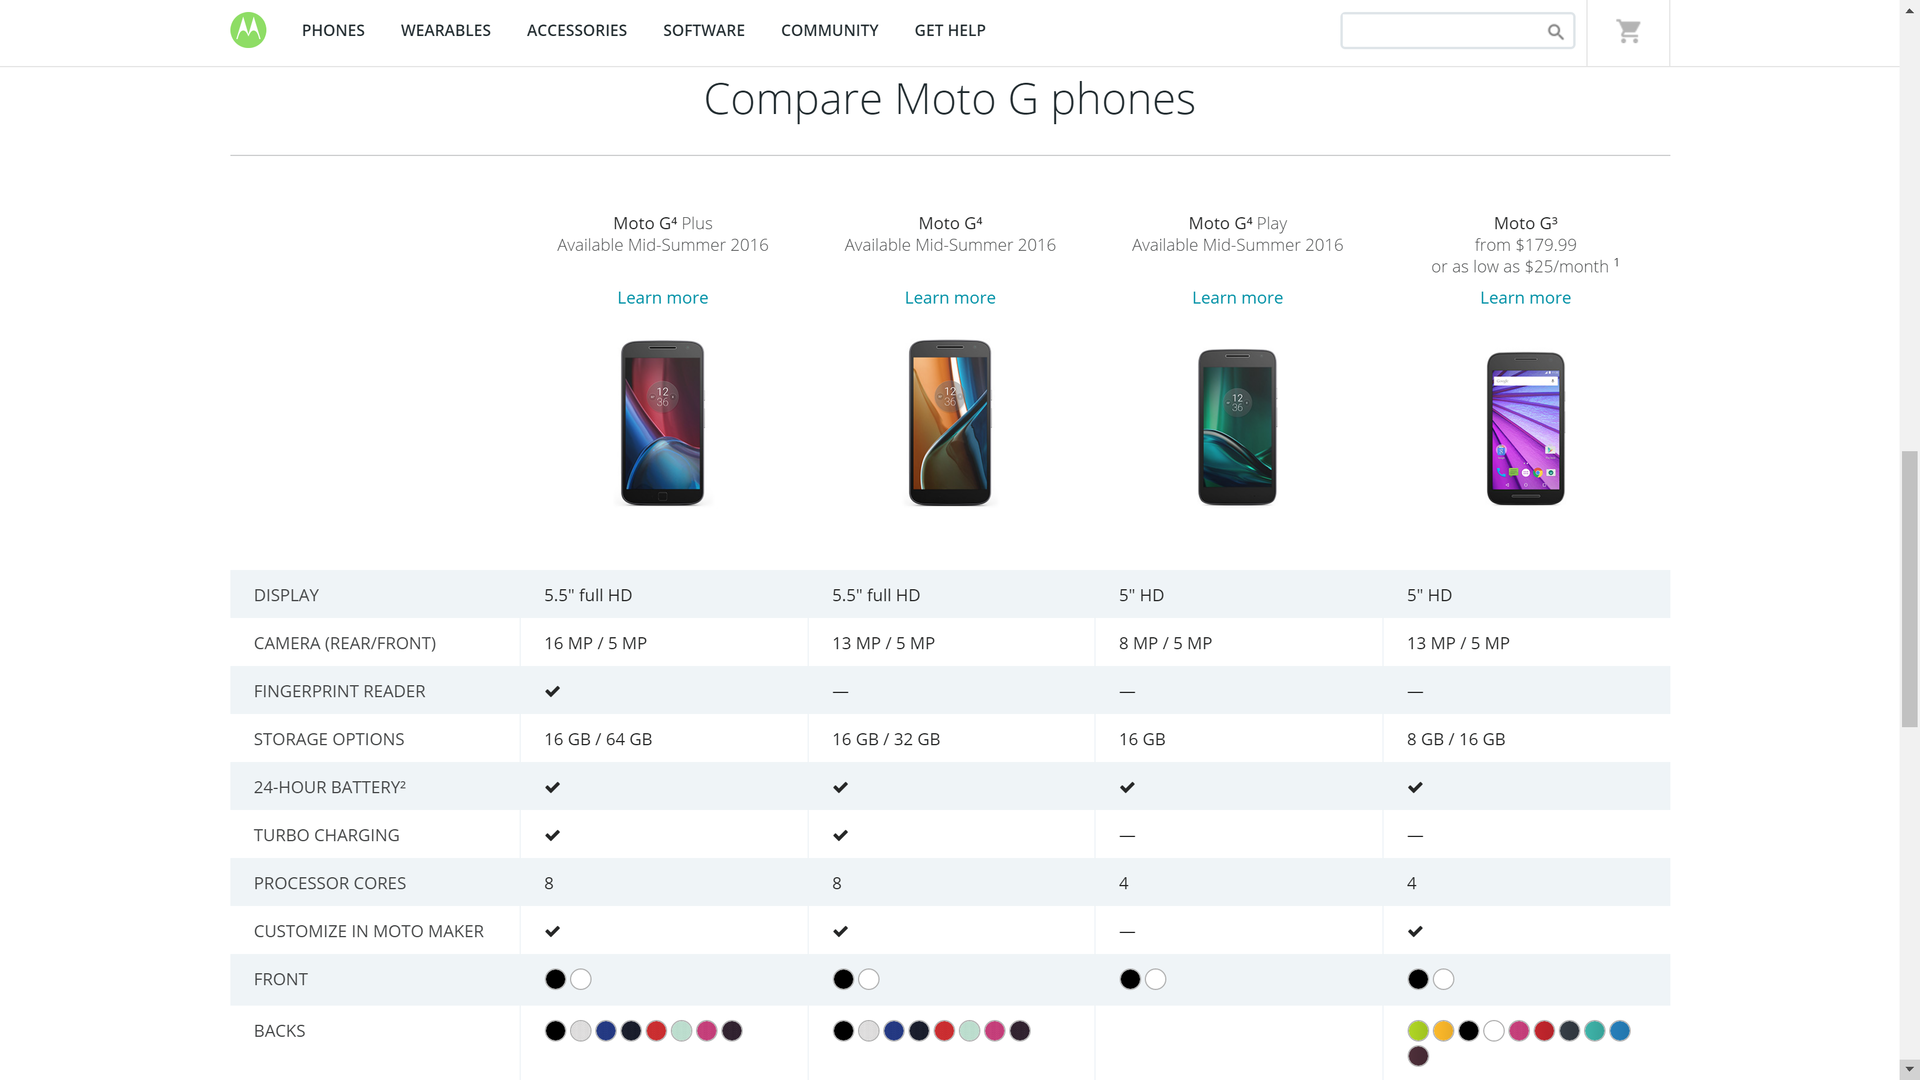The width and height of the screenshot is (1920, 1080).
Task: Click the Motorola logo icon
Action: pos(248,30)
